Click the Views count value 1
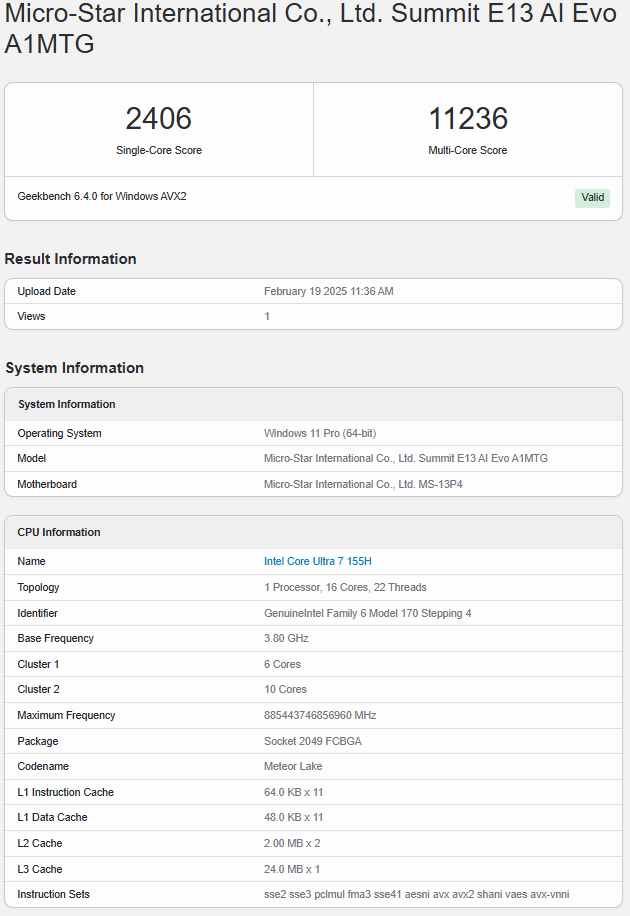The image size is (630, 916). tap(267, 316)
